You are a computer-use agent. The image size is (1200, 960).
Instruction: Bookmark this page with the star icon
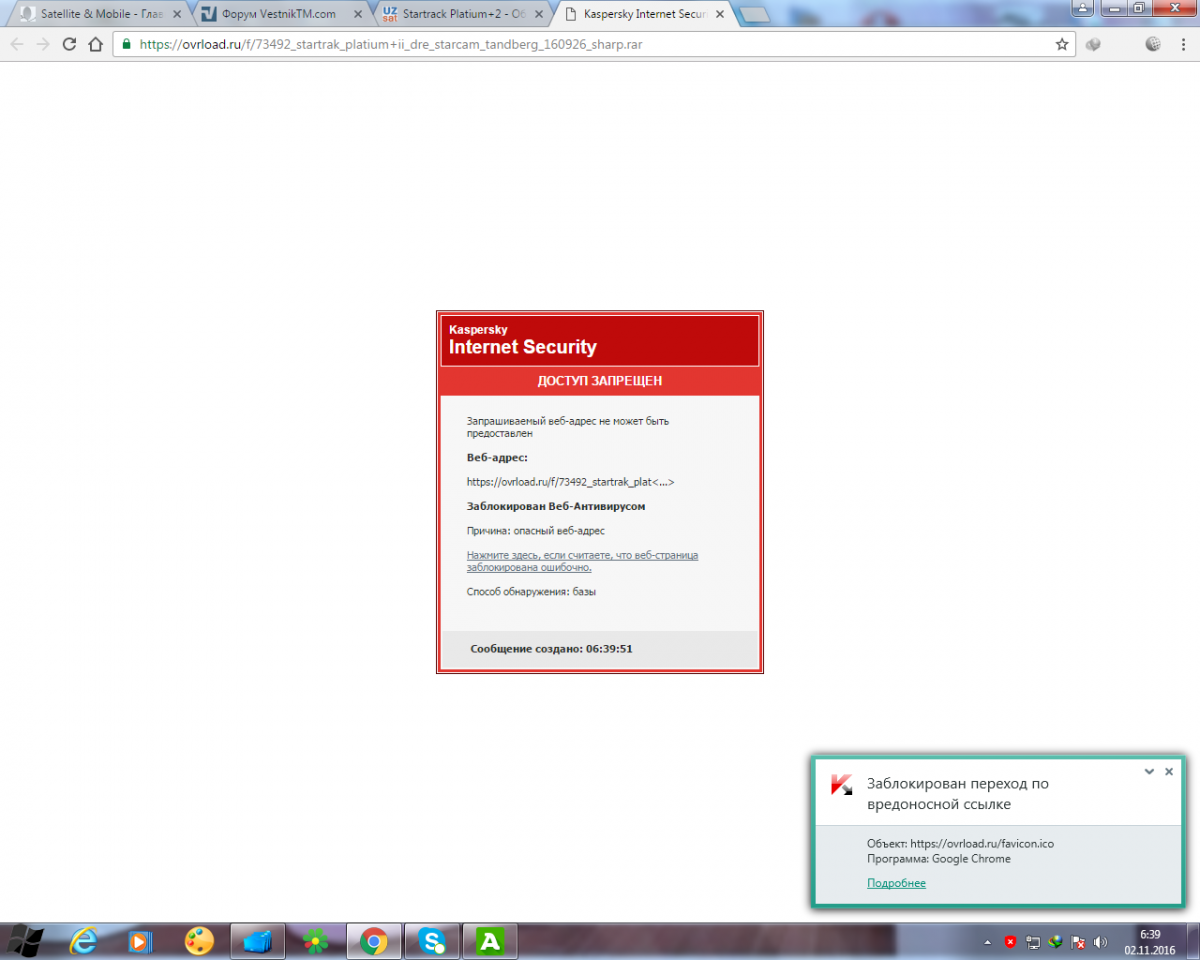click(x=1062, y=44)
